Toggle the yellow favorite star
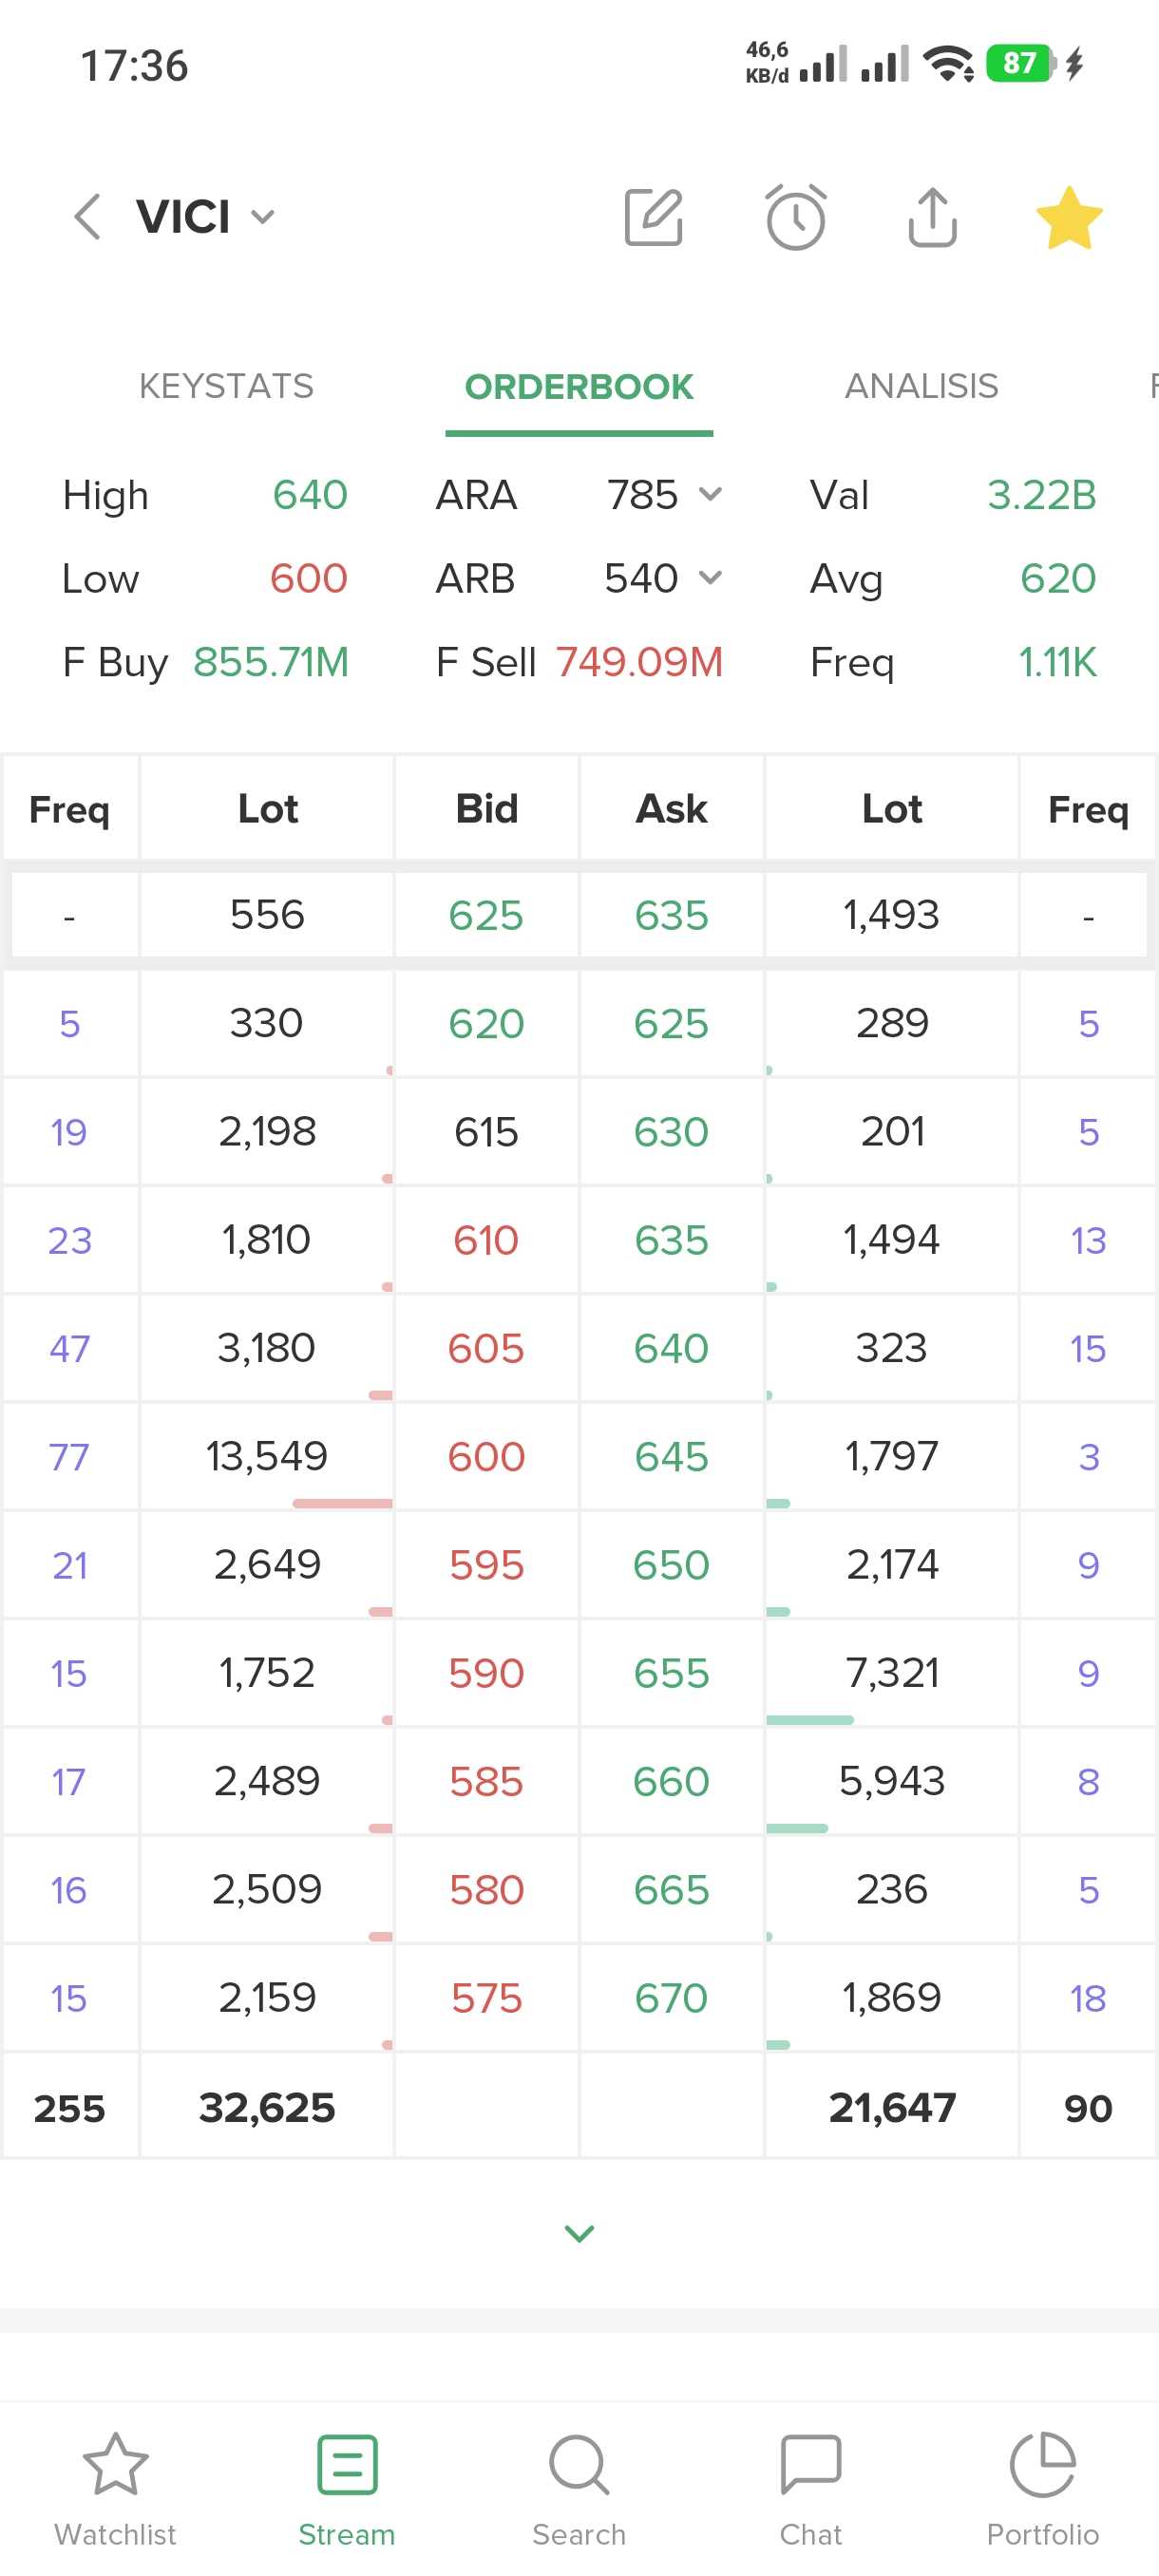Image resolution: width=1159 pixels, height=2576 pixels. pyautogui.click(x=1069, y=217)
